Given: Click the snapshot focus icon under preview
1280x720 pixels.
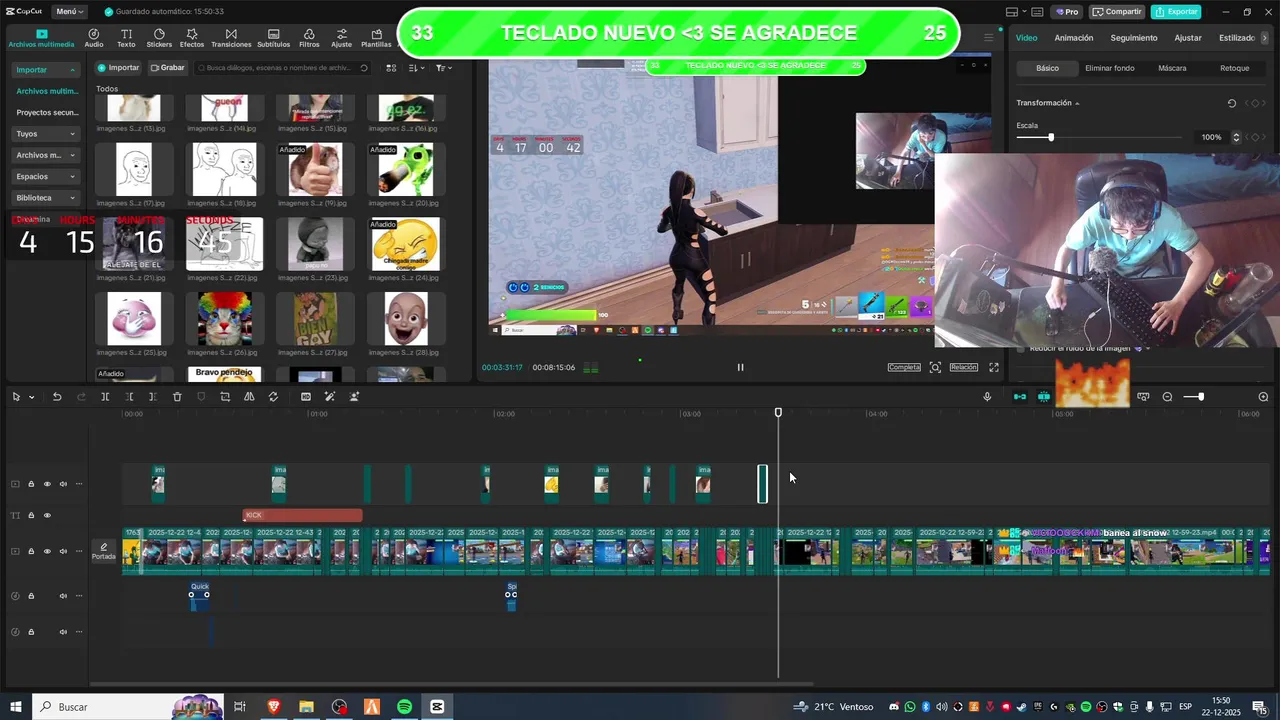Looking at the screenshot, I should [935, 367].
